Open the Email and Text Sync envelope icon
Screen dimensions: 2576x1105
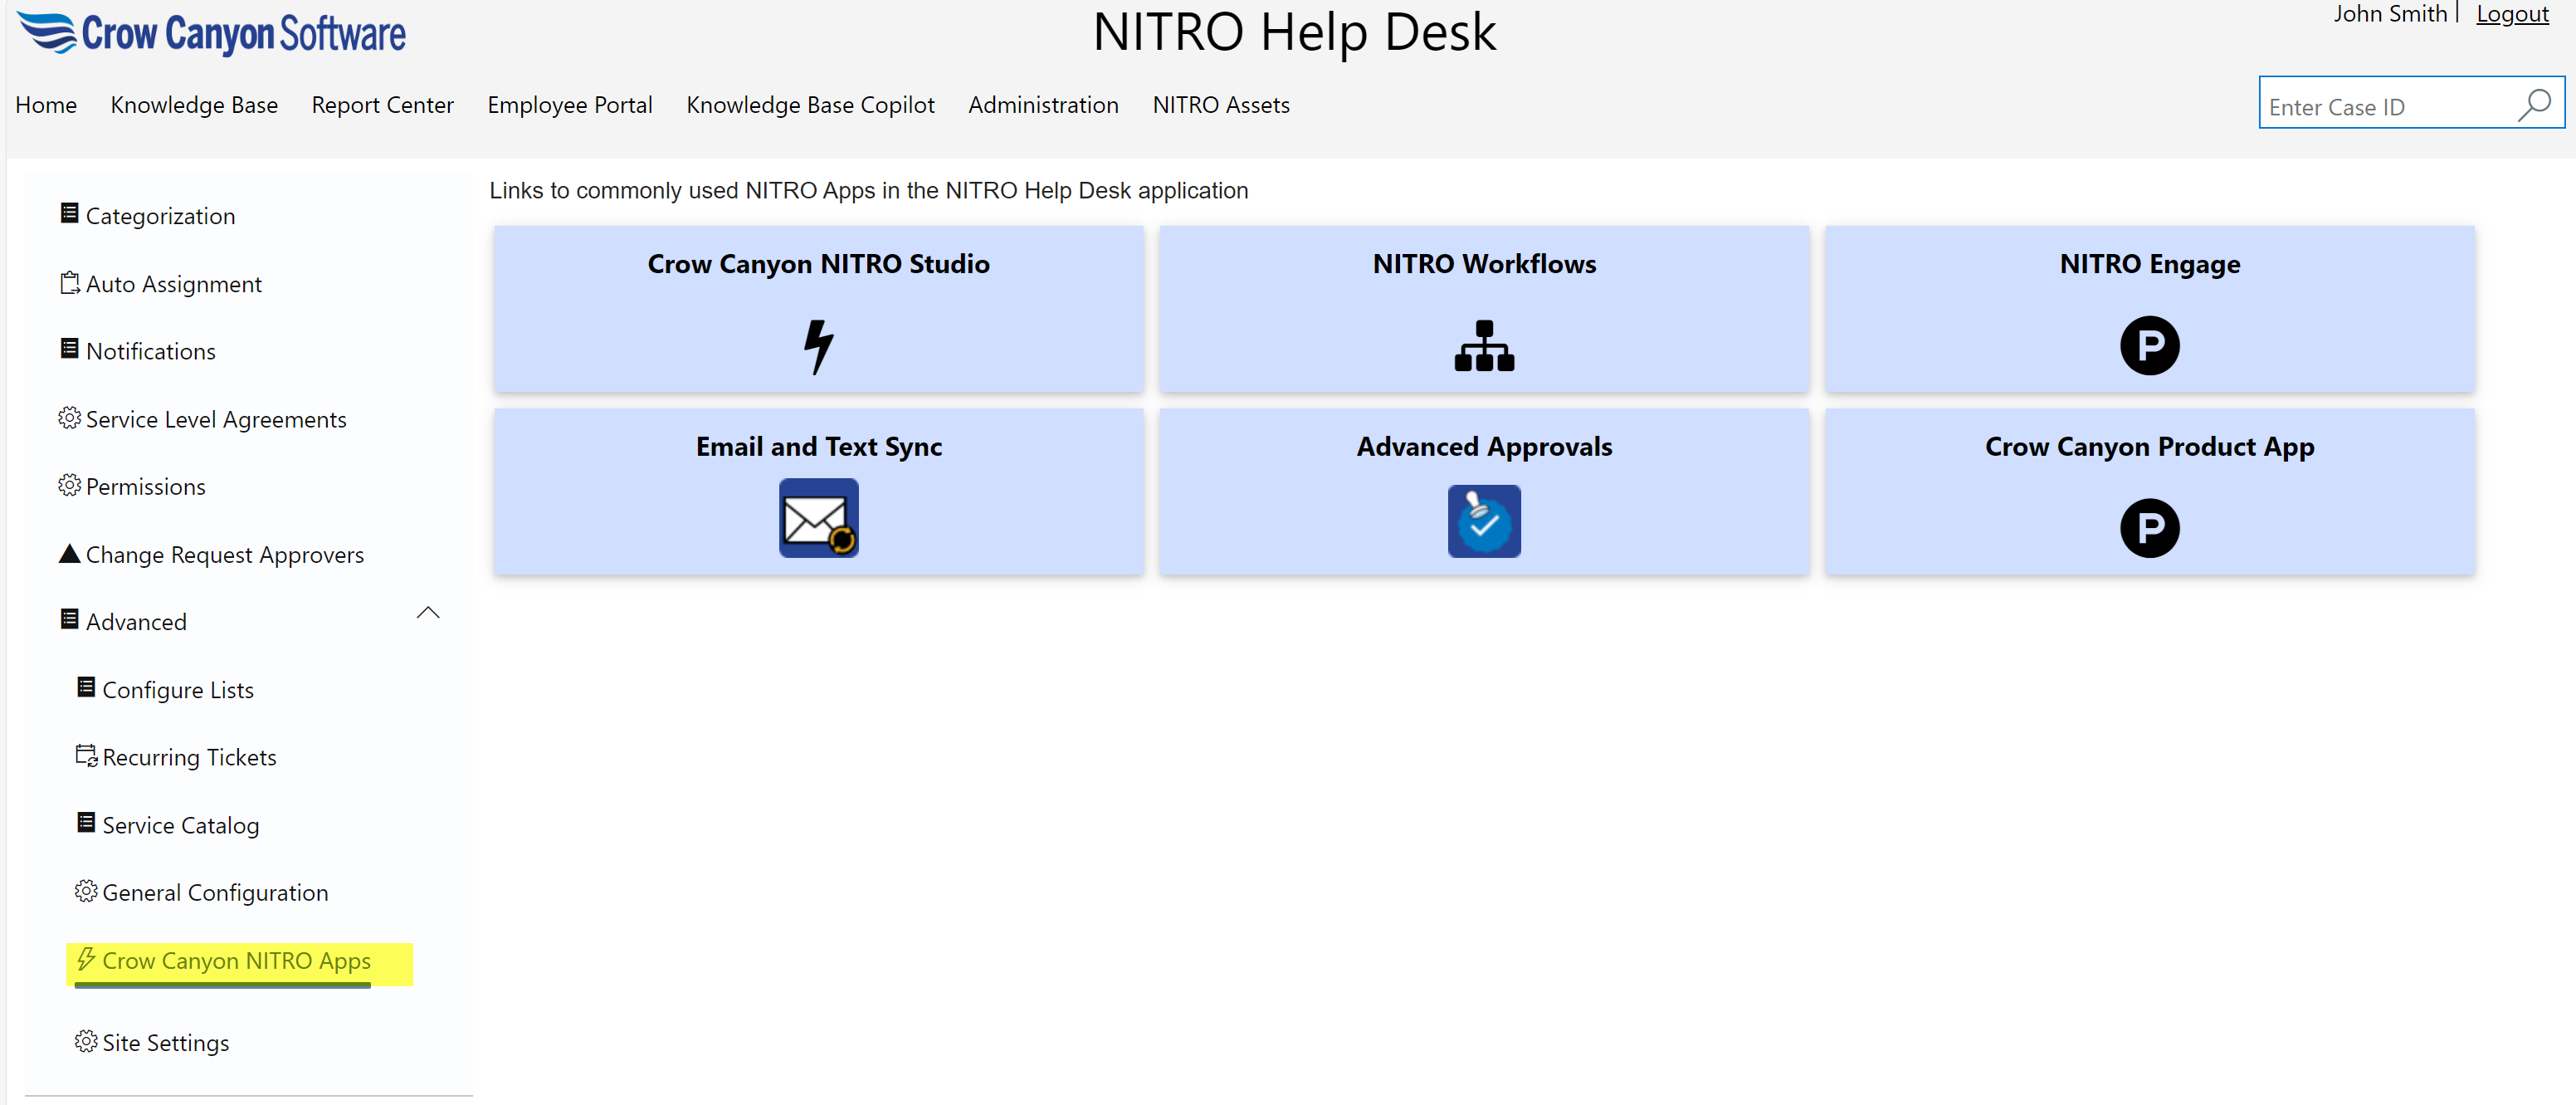818,518
